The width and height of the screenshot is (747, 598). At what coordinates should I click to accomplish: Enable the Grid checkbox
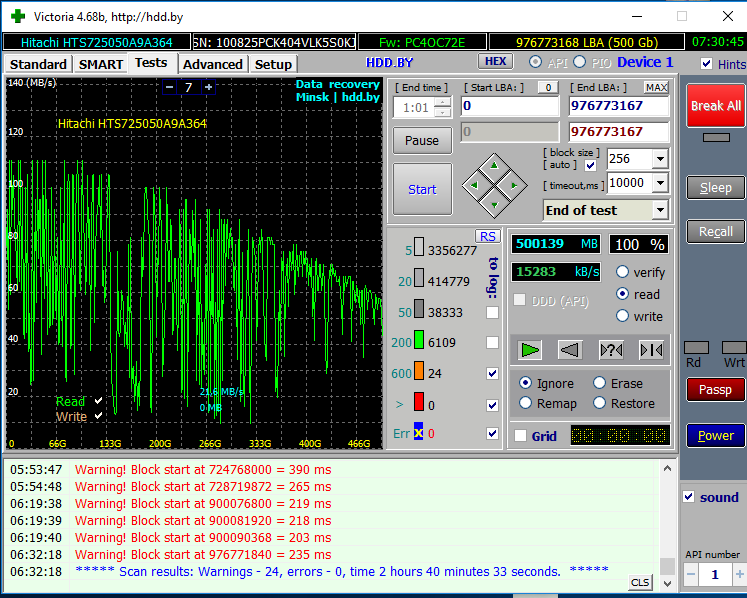click(520, 436)
